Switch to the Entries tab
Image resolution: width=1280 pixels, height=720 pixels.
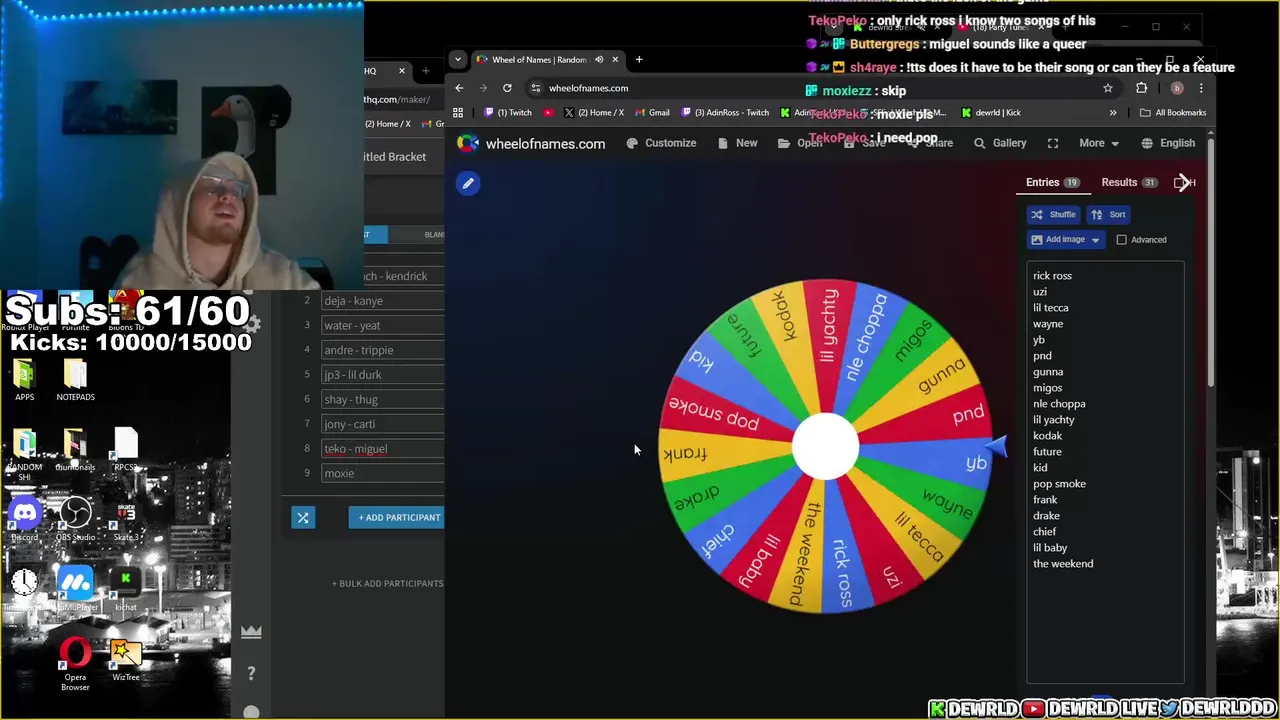click(x=1052, y=183)
